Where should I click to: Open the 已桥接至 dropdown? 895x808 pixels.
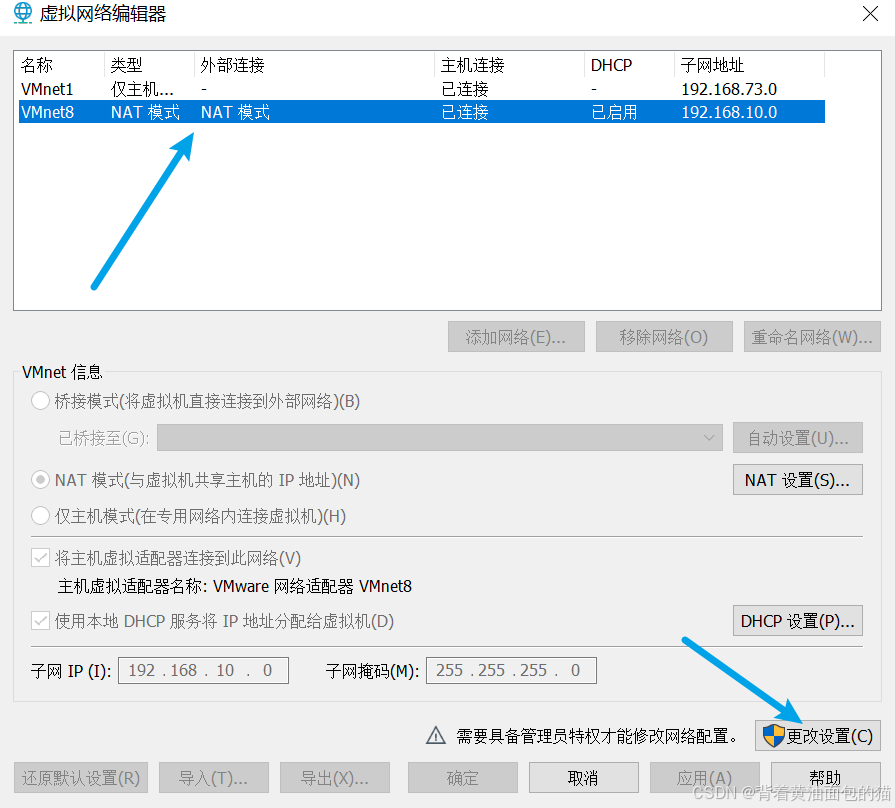pyautogui.click(x=440, y=438)
